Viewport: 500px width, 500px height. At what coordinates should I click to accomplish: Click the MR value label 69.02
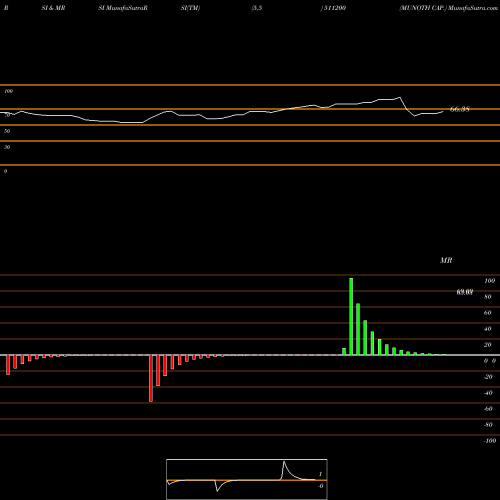465,292
